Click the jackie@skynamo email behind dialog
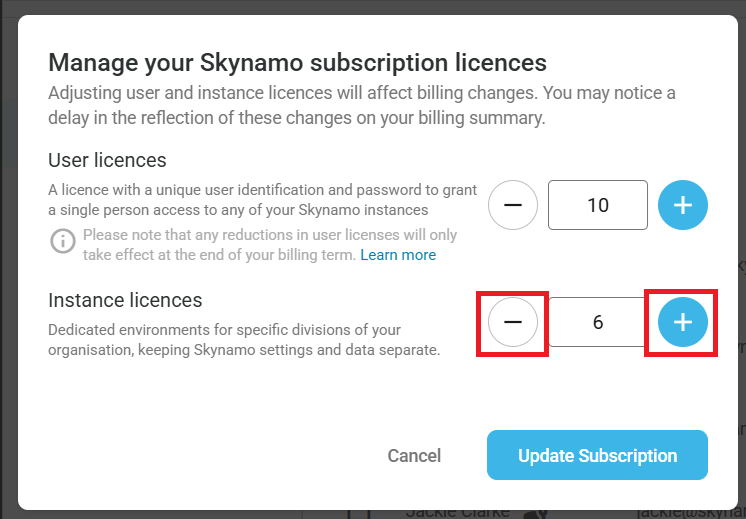The image size is (746, 519). [x=690, y=513]
